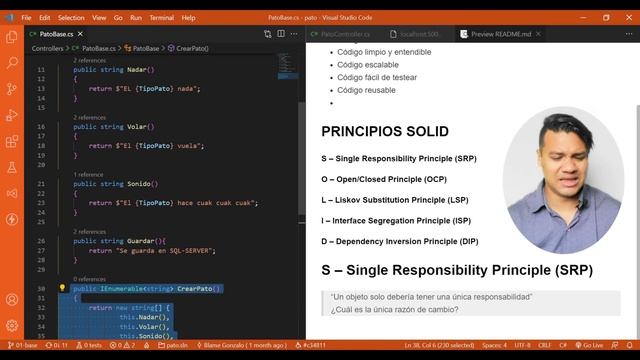Open the Edit menu
Image resolution: width=640 pixels, height=360 pixels.
tap(44, 18)
